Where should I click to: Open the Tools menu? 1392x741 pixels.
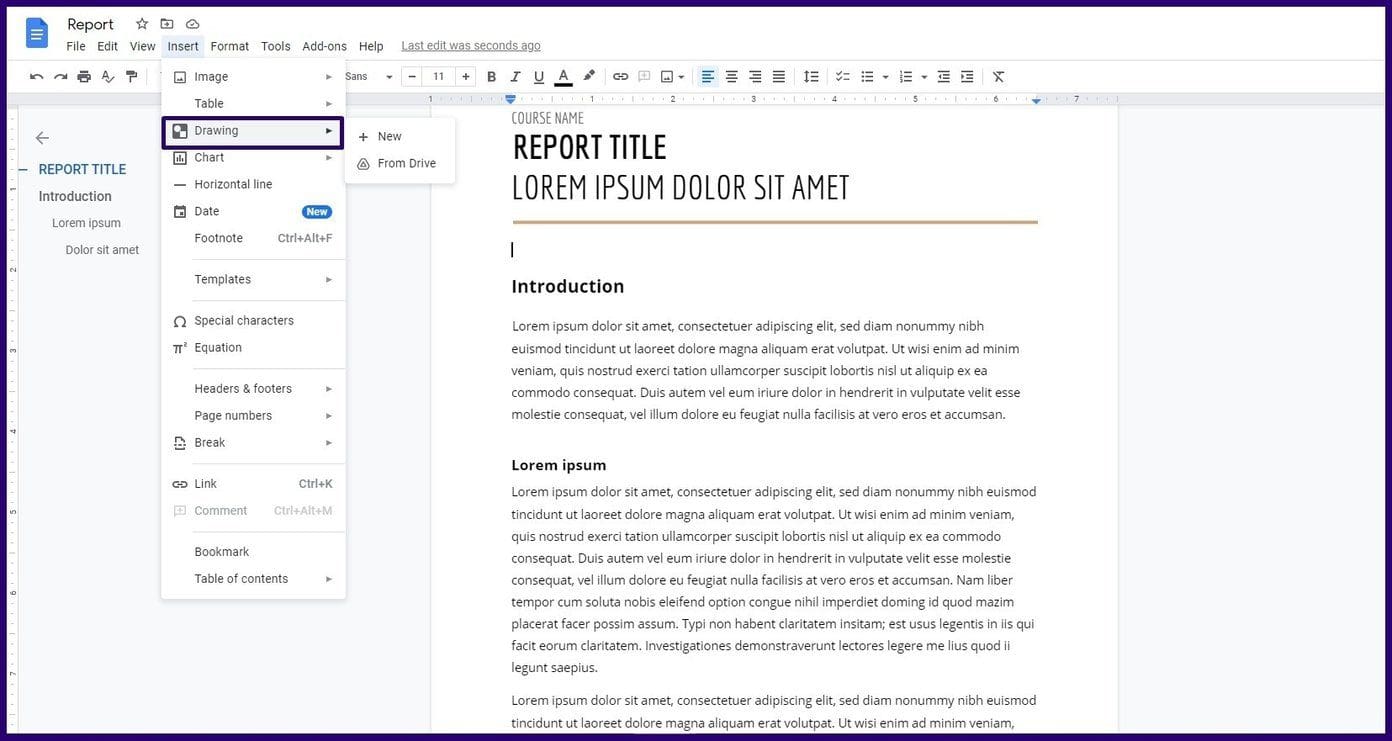276,46
